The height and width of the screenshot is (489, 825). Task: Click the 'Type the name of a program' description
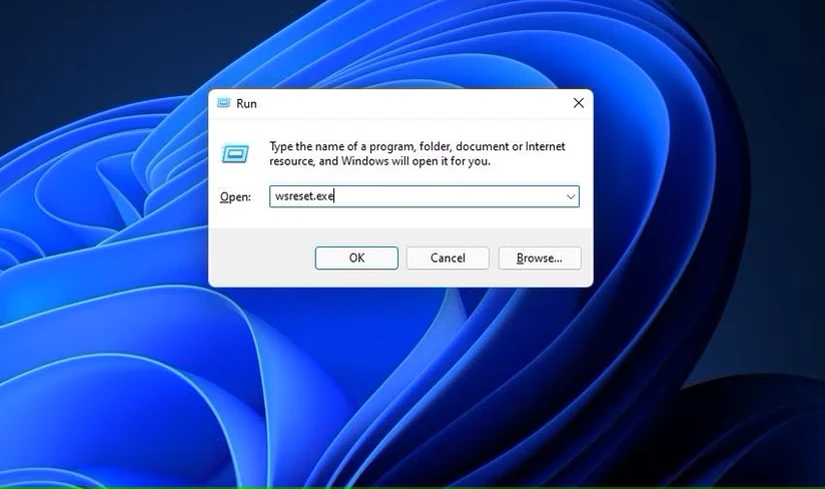pos(417,154)
